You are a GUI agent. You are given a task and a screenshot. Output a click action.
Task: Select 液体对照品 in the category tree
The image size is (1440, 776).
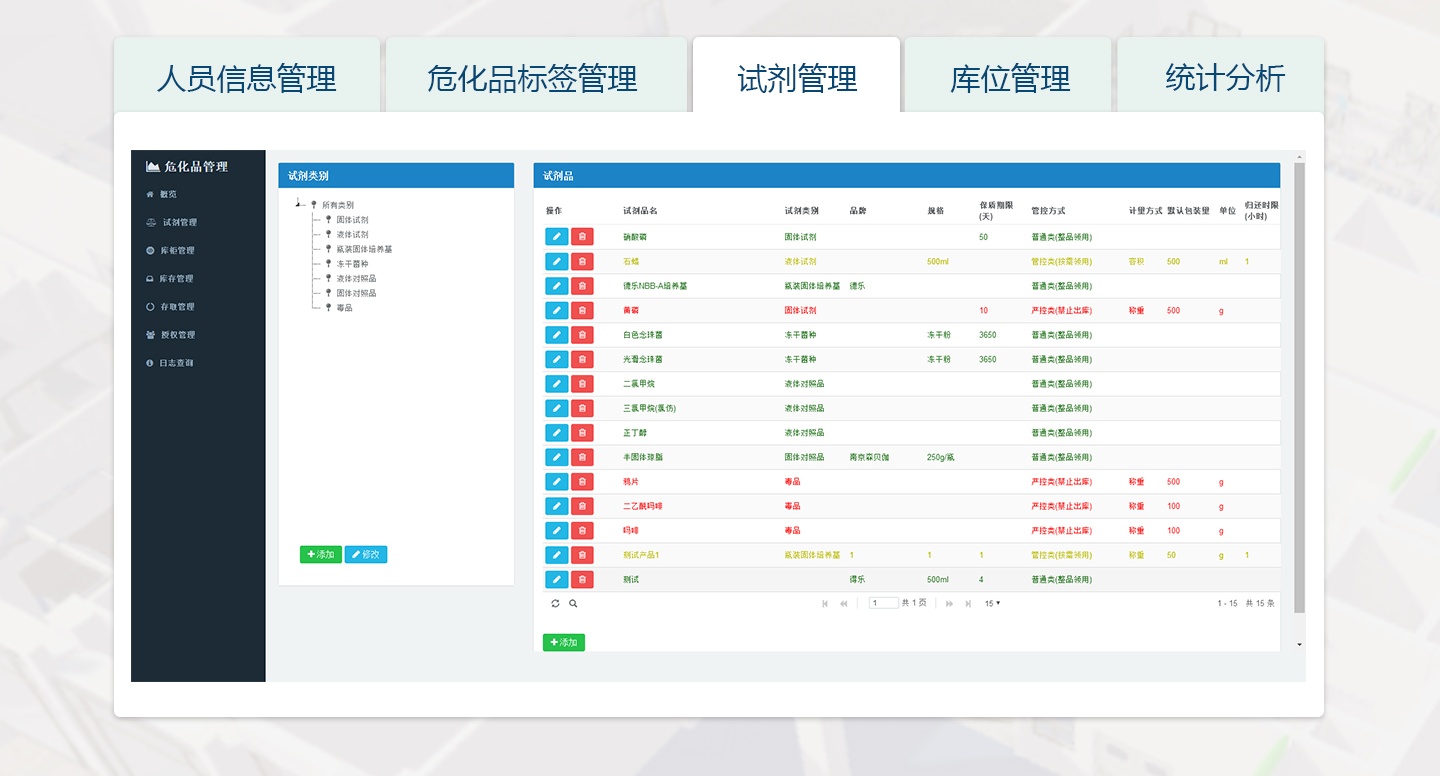click(x=356, y=279)
